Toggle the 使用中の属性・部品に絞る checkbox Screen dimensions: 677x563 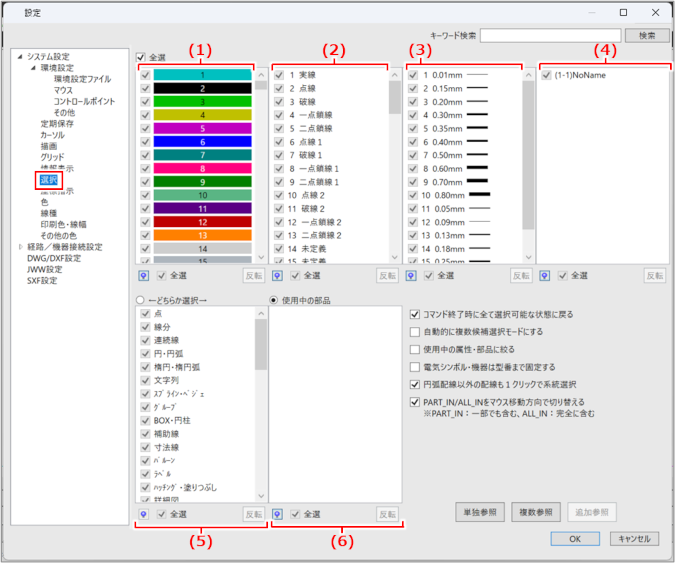tap(416, 350)
